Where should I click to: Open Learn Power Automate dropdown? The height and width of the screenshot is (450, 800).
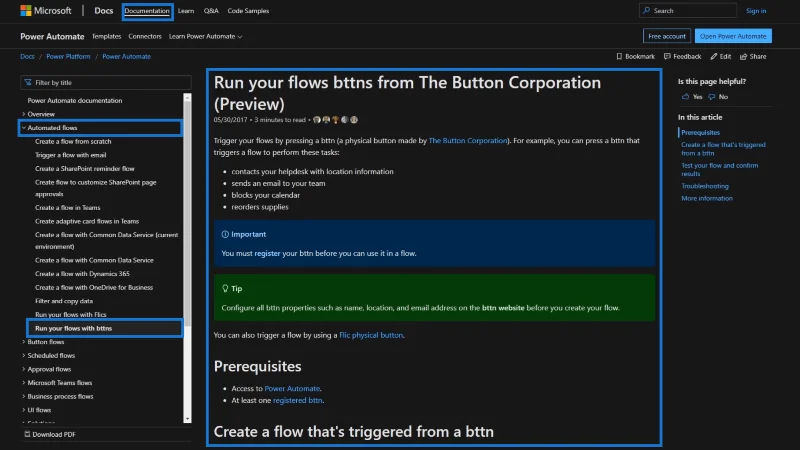tap(206, 36)
